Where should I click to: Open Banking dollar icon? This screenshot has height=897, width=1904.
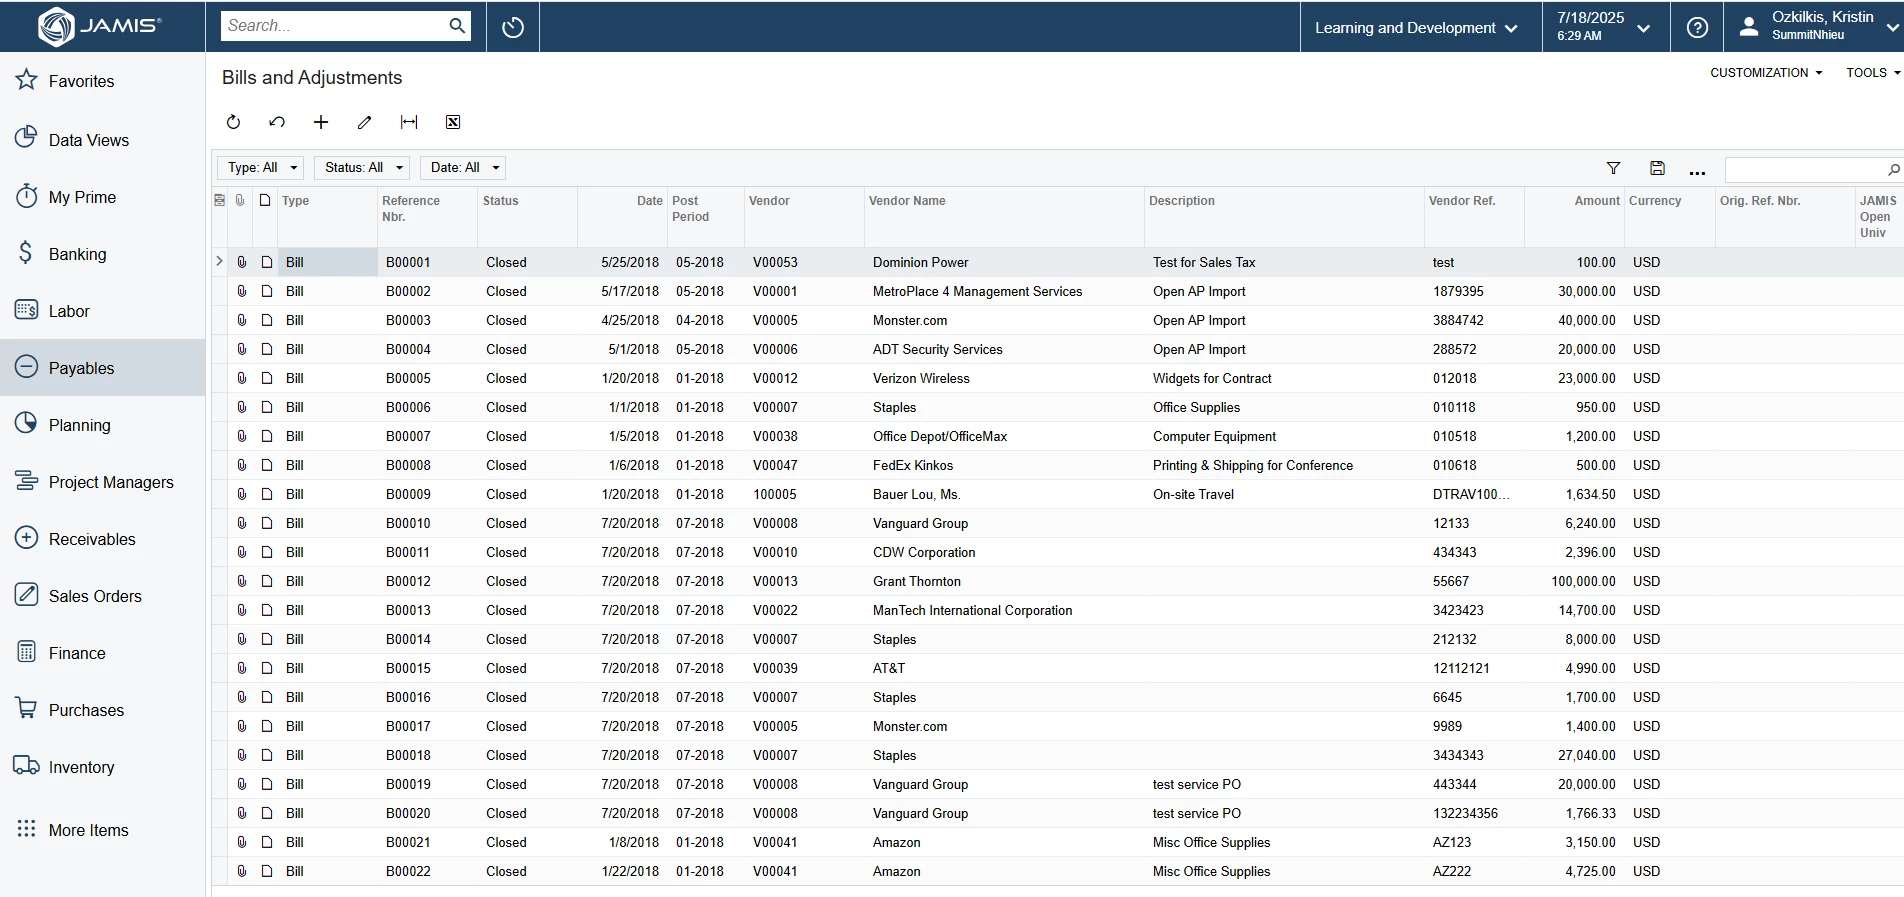tap(27, 253)
